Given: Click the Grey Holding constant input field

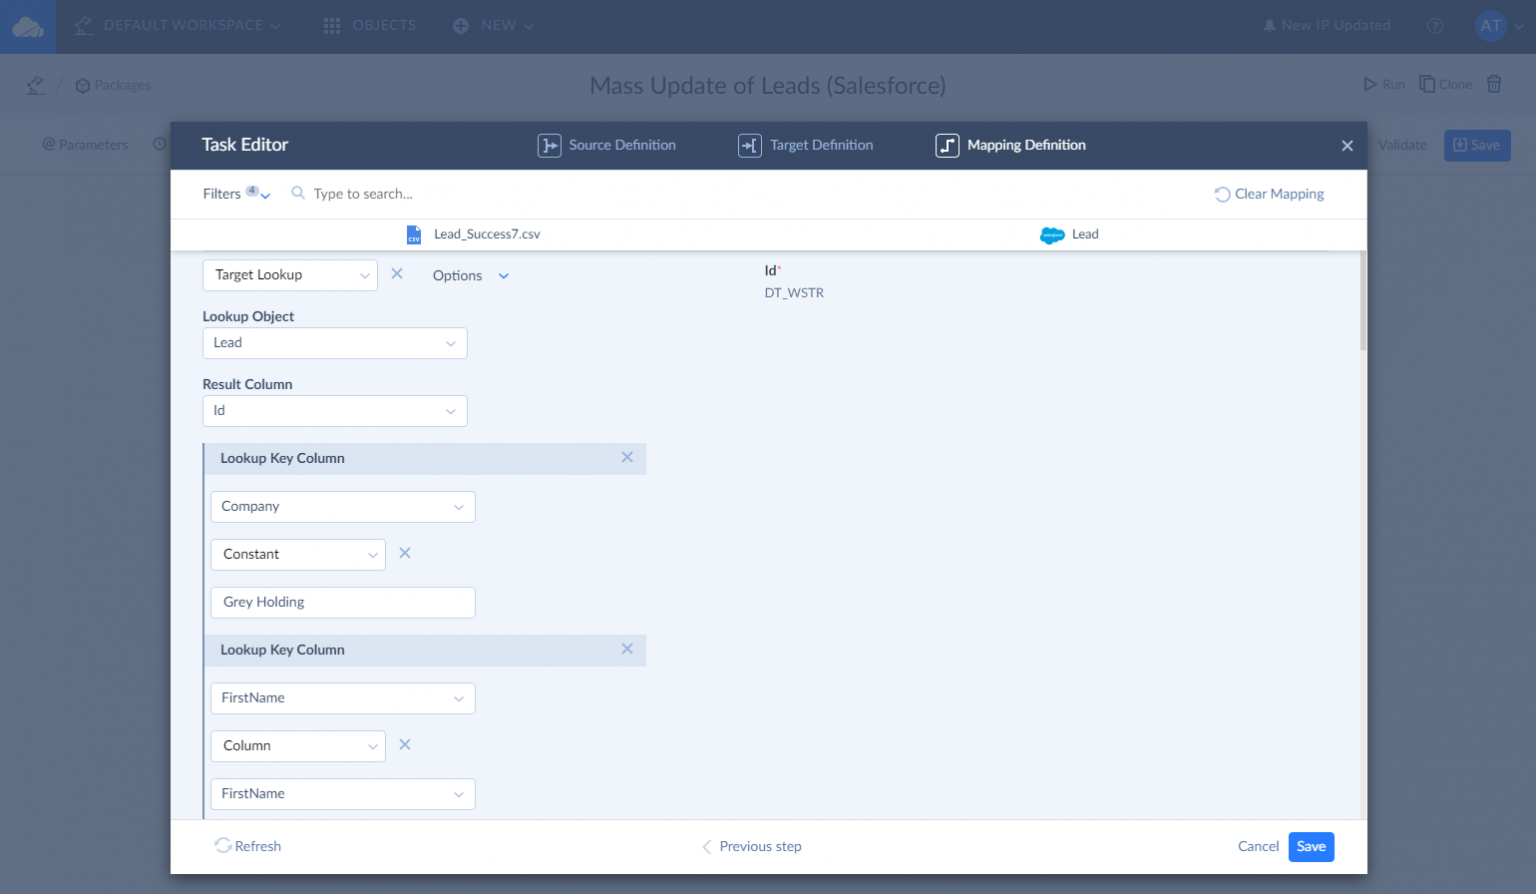Looking at the screenshot, I should click(x=342, y=602).
